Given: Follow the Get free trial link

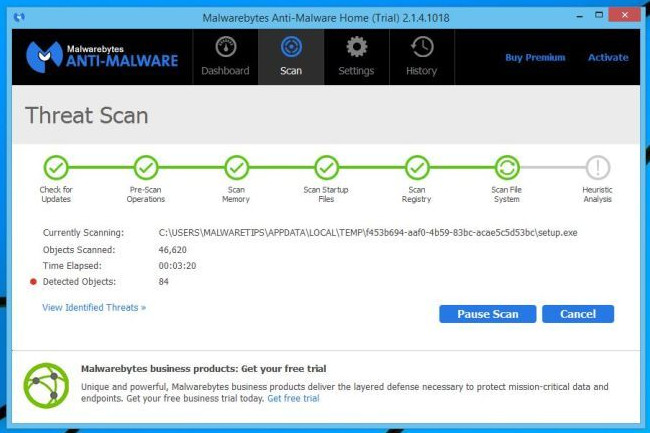Looking at the screenshot, I should (x=293, y=399).
